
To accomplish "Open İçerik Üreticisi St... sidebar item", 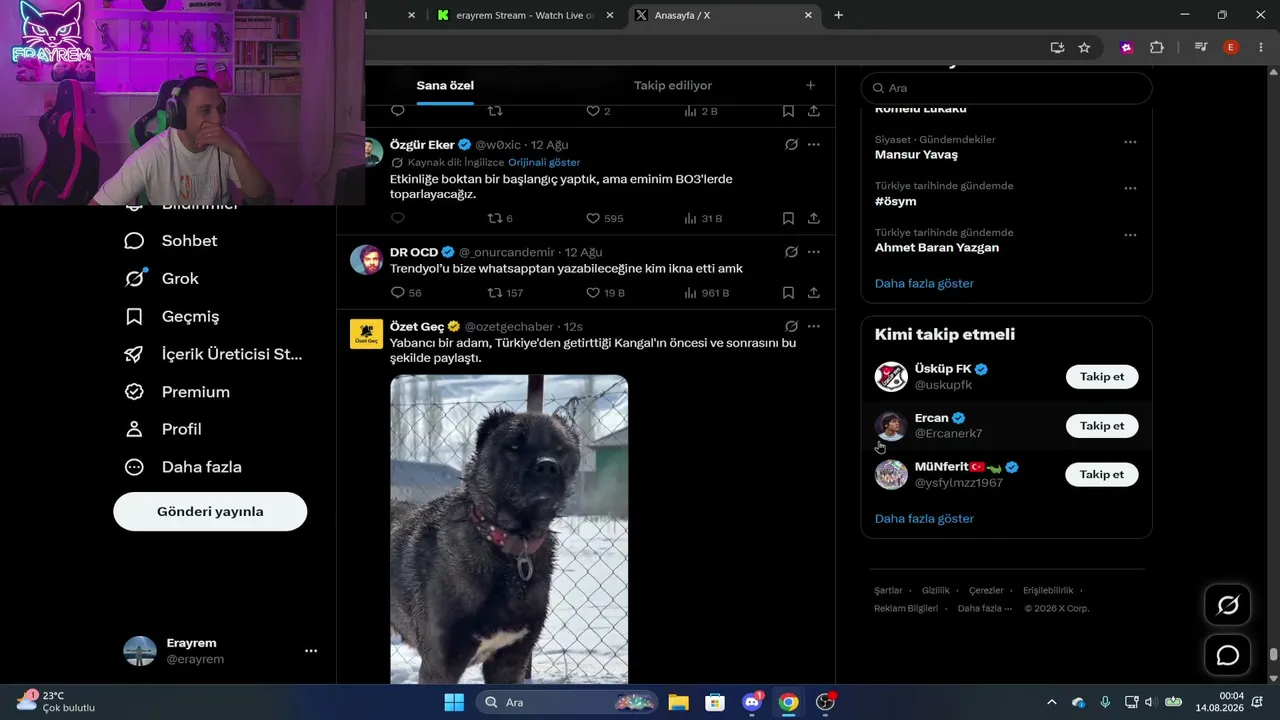I will coord(213,354).
